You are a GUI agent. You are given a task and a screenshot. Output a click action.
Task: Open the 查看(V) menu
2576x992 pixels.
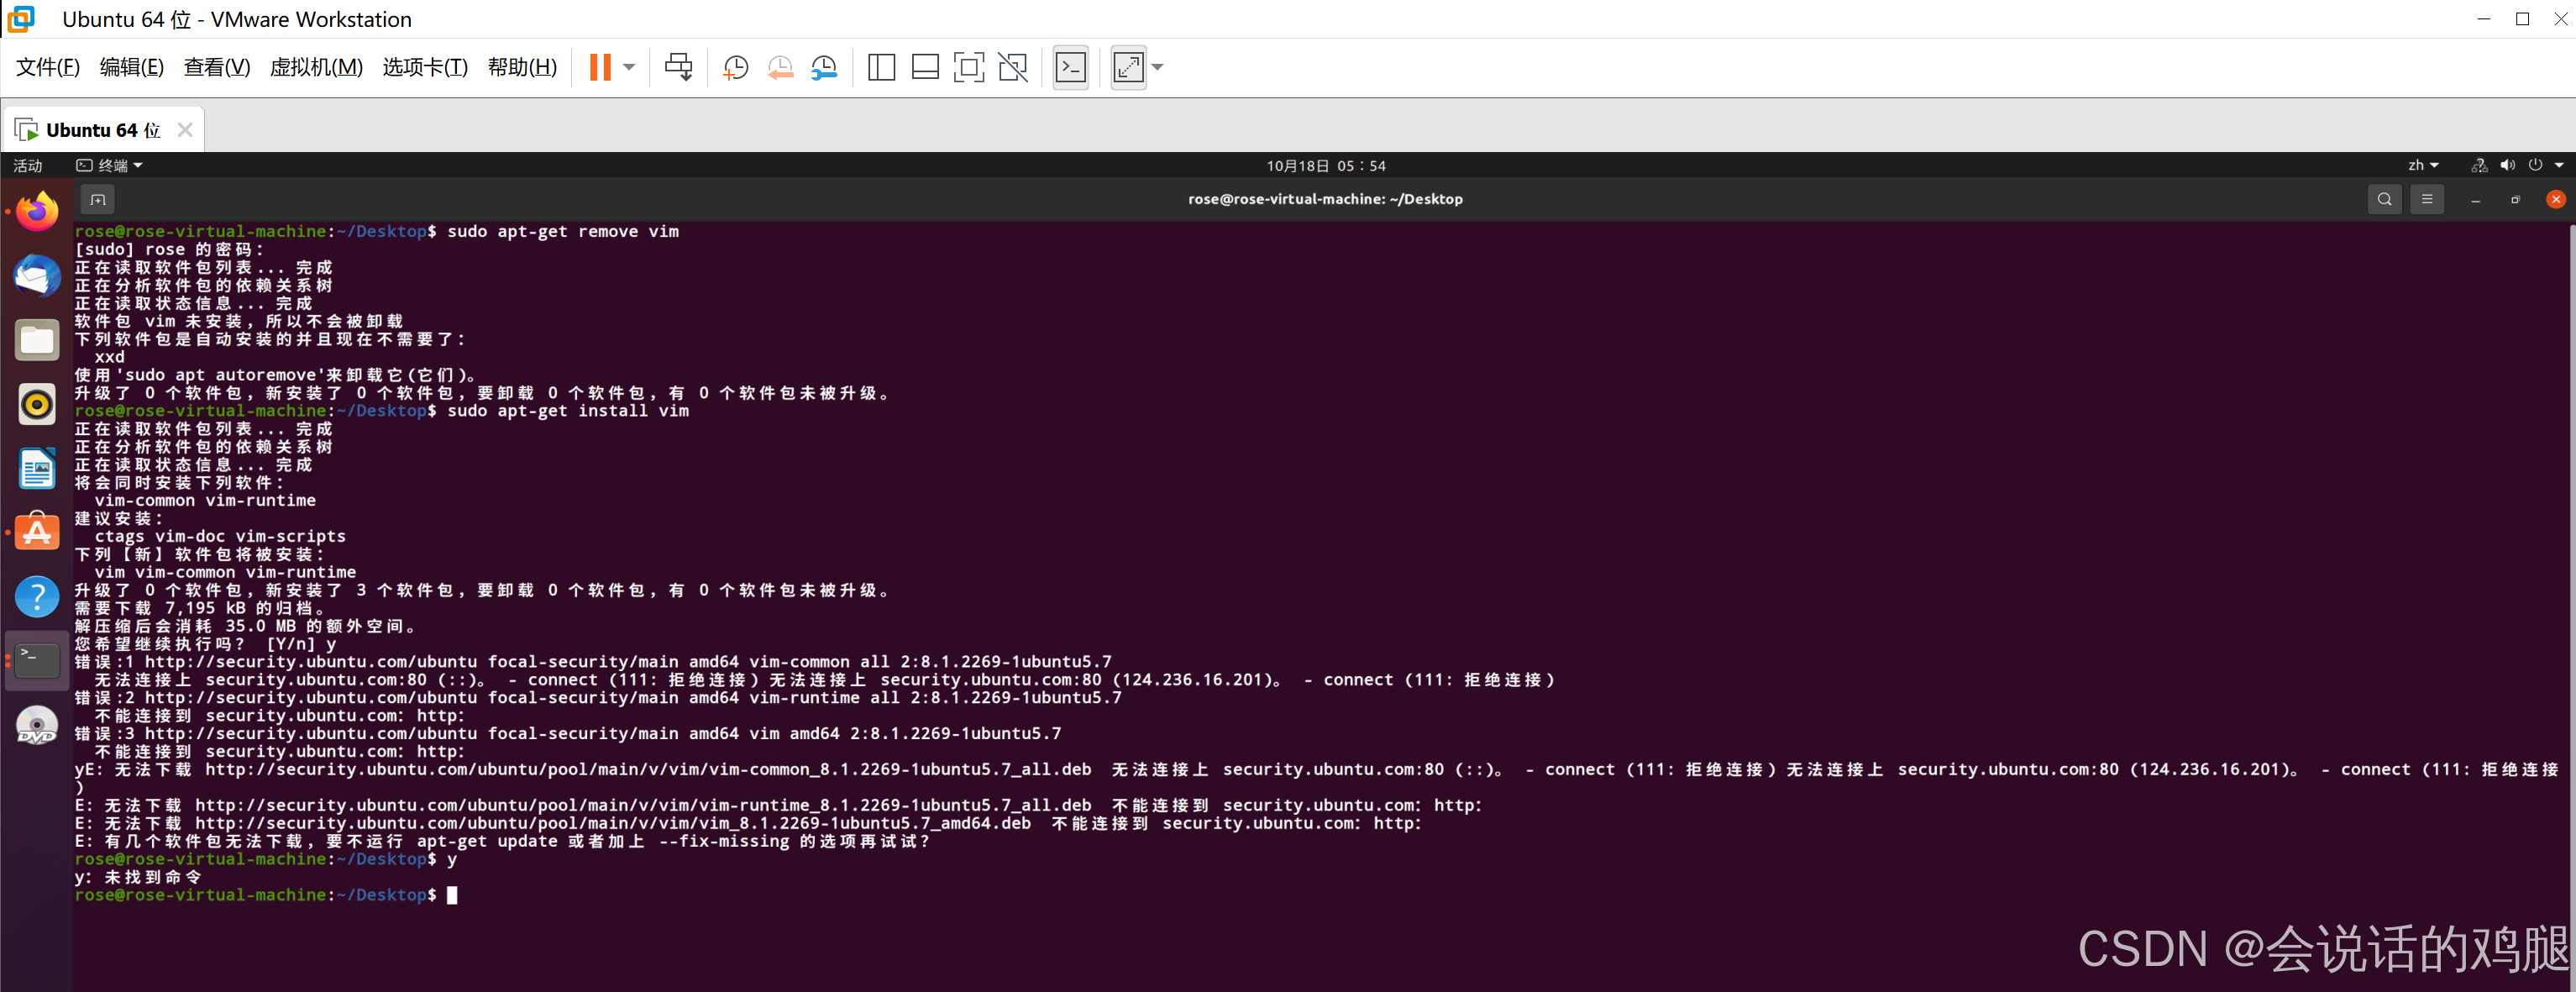coord(216,67)
